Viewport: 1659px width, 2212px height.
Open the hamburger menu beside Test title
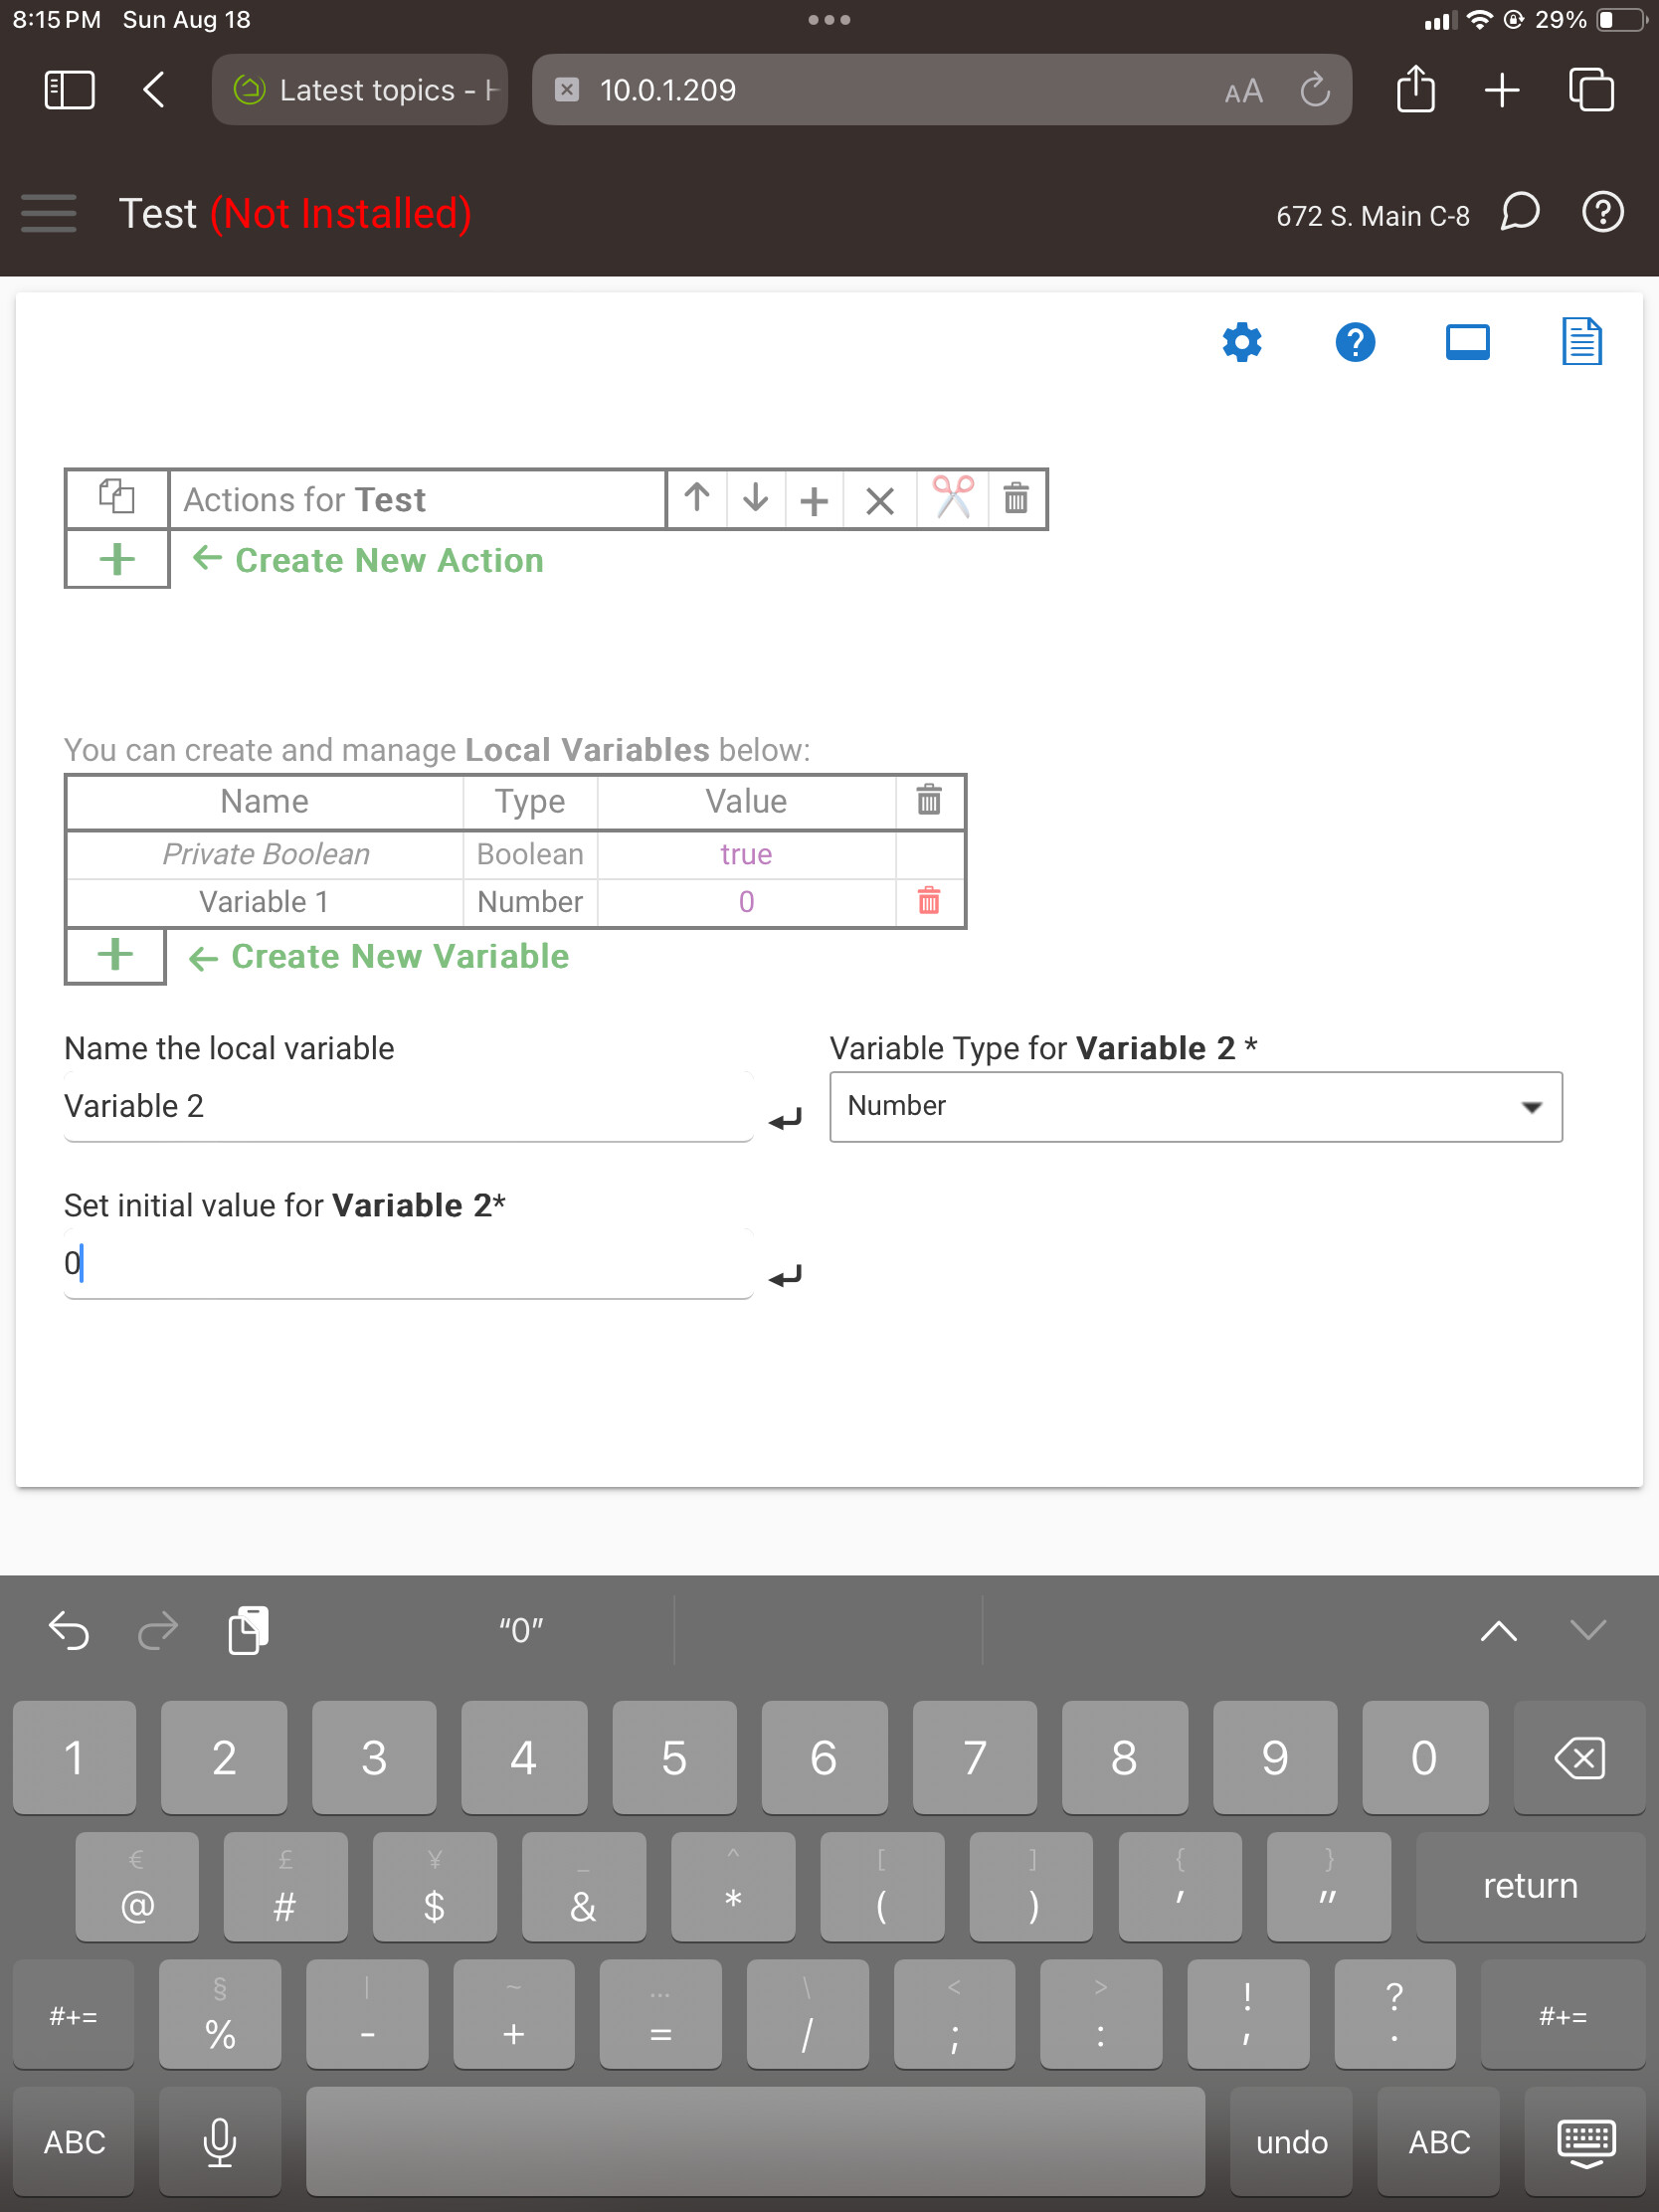tap(49, 213)
